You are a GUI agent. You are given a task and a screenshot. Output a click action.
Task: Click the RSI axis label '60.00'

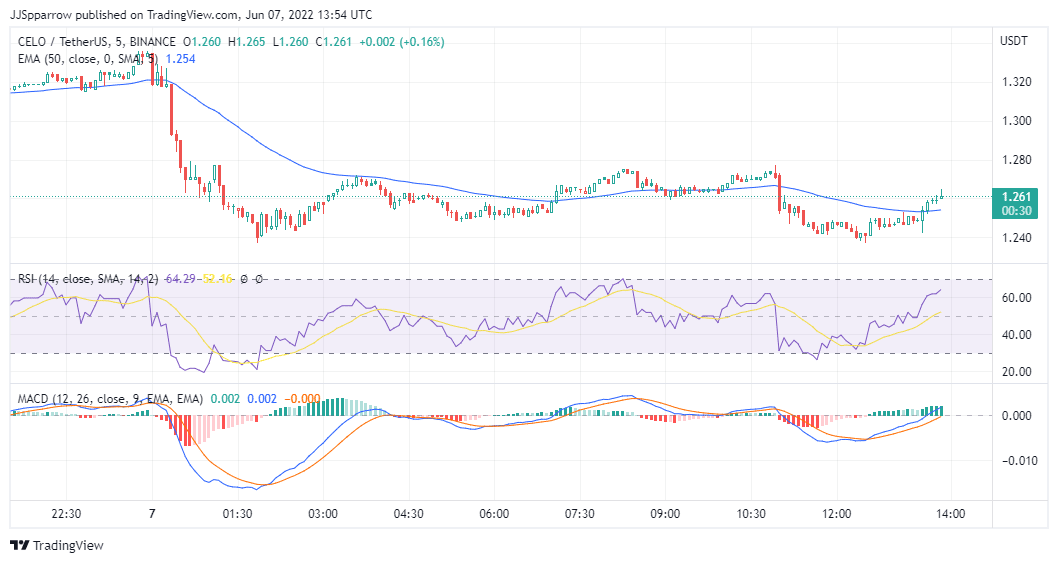1016,298
